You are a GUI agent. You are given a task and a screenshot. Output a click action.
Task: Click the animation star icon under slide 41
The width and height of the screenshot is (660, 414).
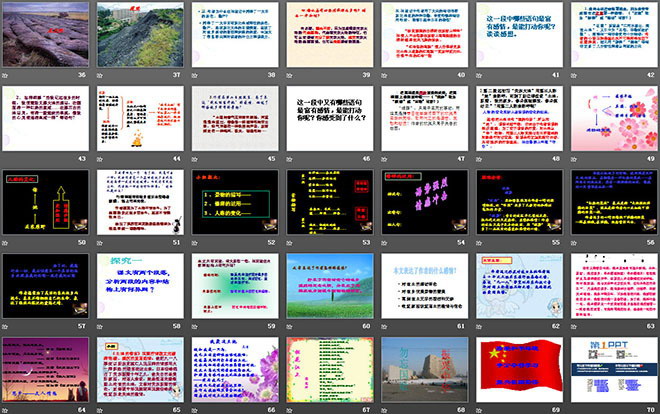(x=479, y=76)
